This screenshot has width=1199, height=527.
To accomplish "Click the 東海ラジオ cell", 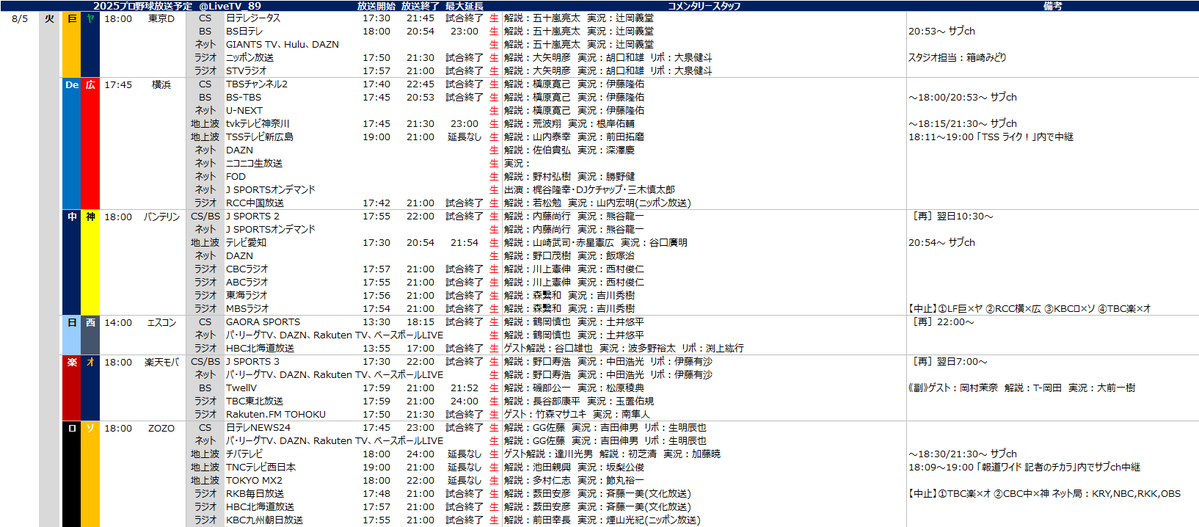I will [x=247, y=294].
